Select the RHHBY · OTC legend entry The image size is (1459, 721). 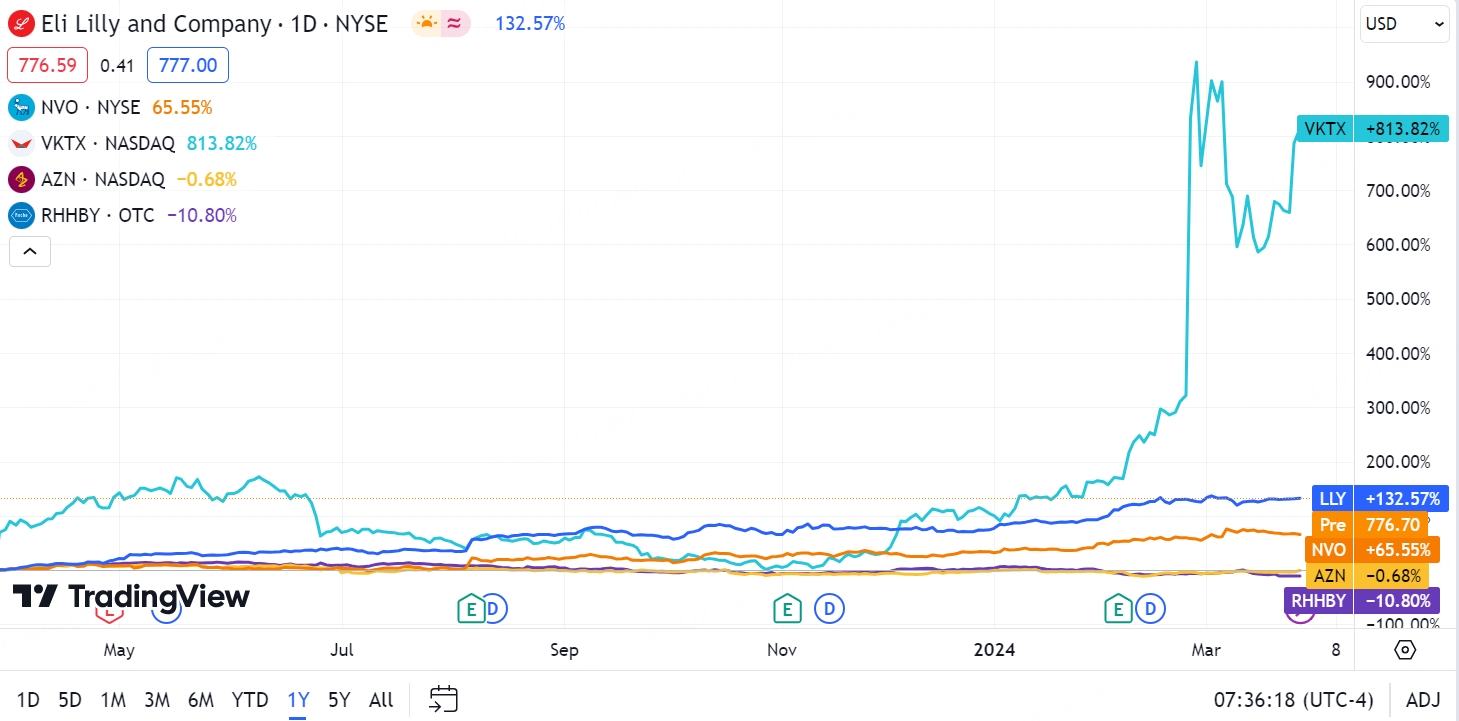click(x=98, y=215)
